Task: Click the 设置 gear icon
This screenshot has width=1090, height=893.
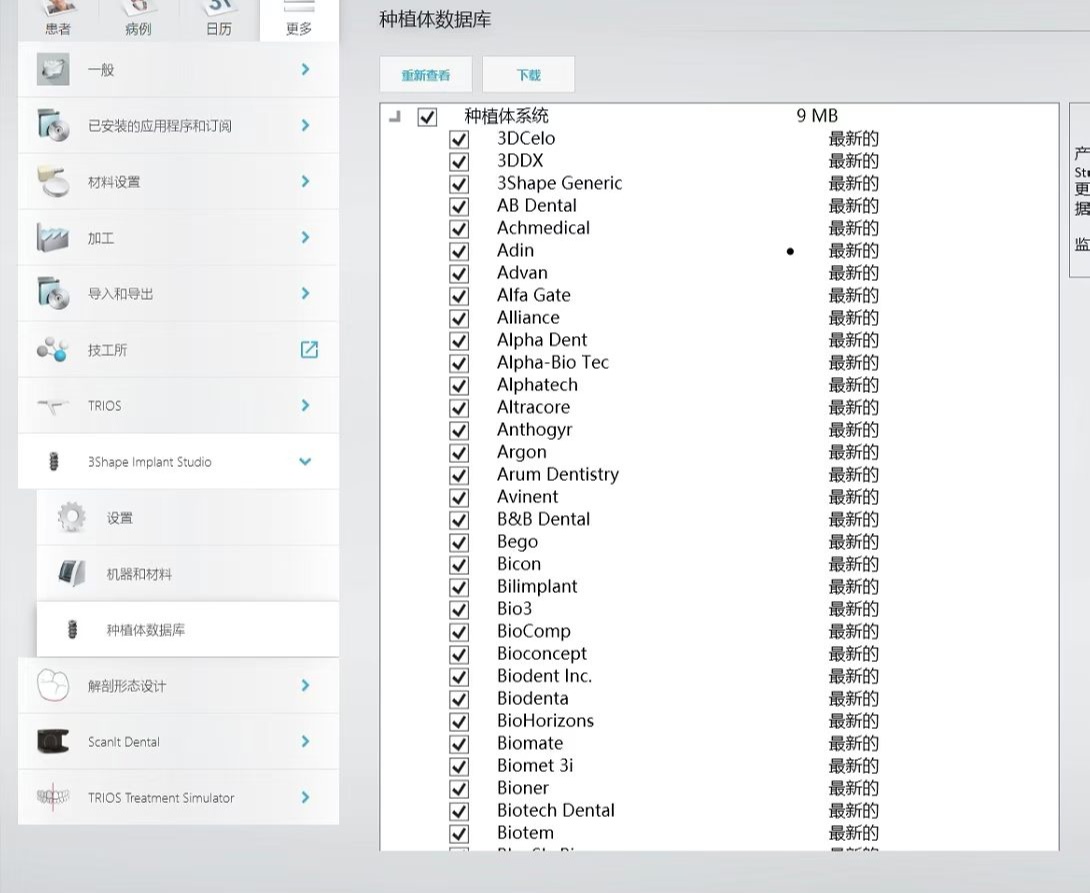Action: tap(72, 518)
